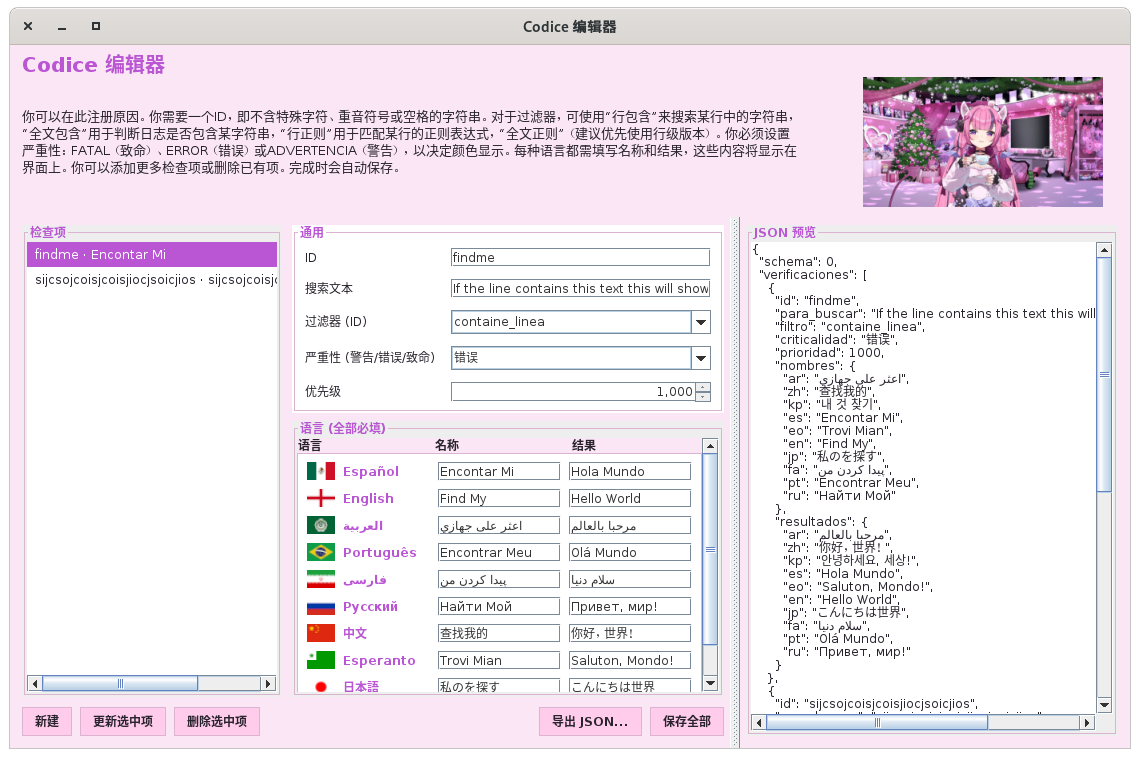This screenshot has height=758, width=1140.
Task: Click the Russian flag icon
Action: [320, 606]
